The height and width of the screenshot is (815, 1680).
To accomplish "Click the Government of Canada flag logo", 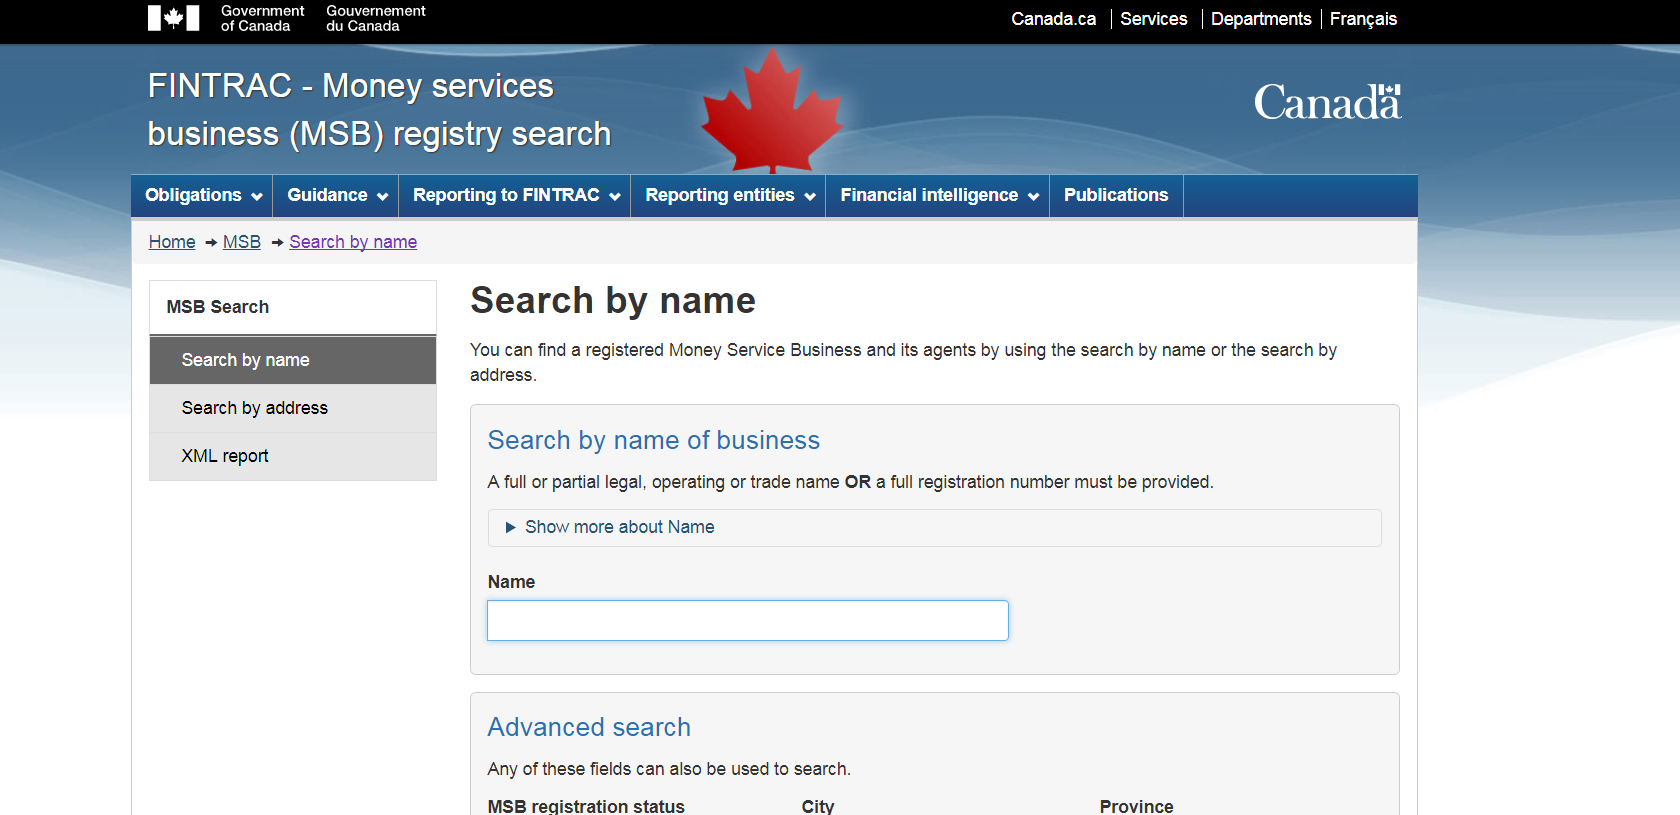I will 173,18.
